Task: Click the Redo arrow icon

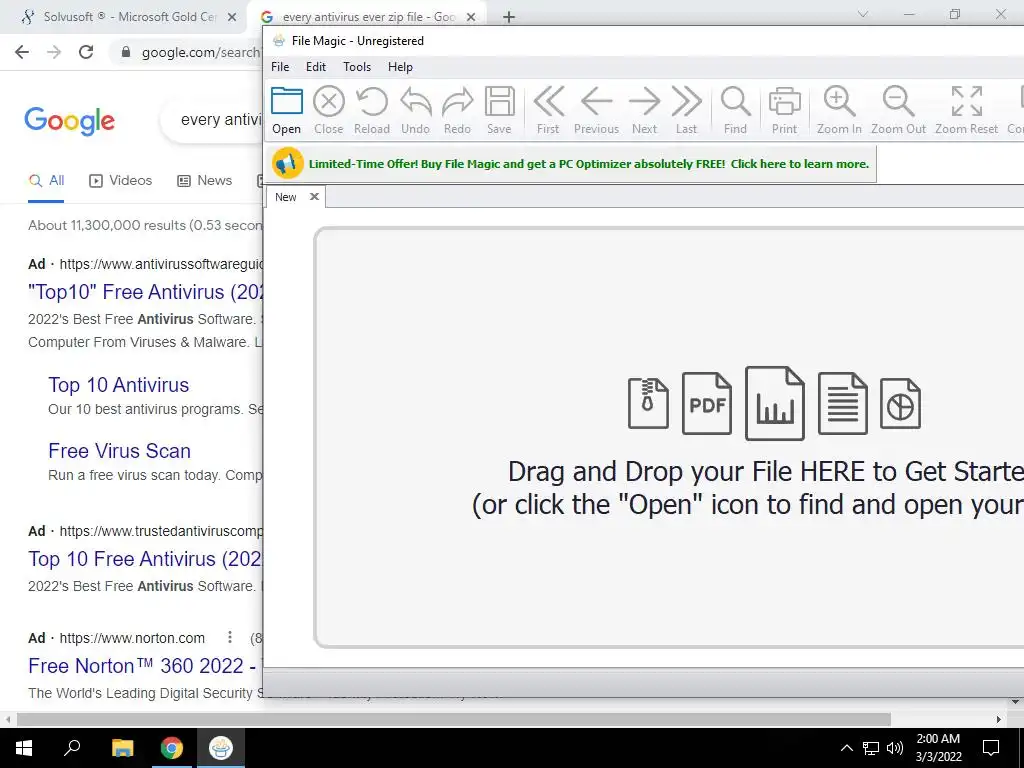Action: pyautogui.click(x=457, y=103)
